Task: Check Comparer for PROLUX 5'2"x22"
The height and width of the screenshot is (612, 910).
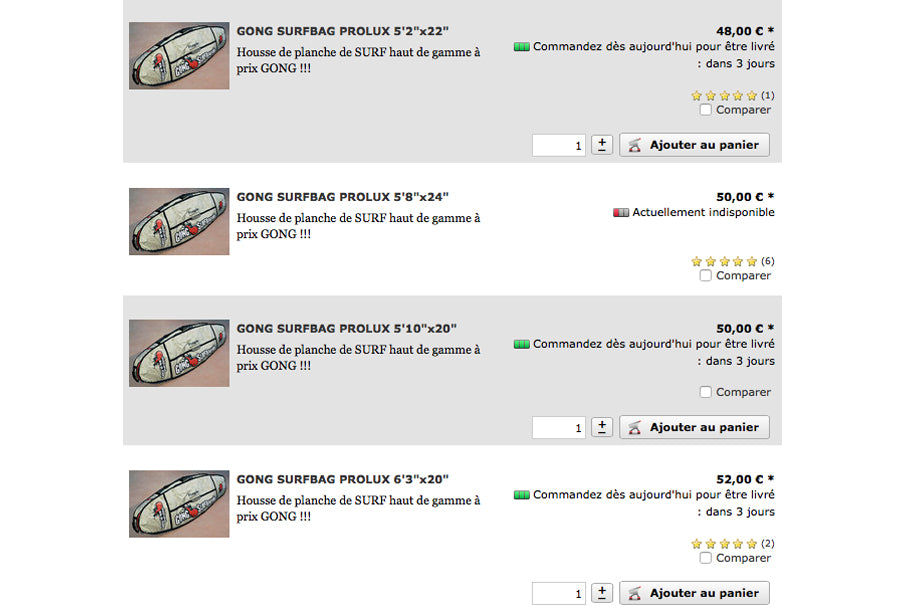Action: (706, 110)
